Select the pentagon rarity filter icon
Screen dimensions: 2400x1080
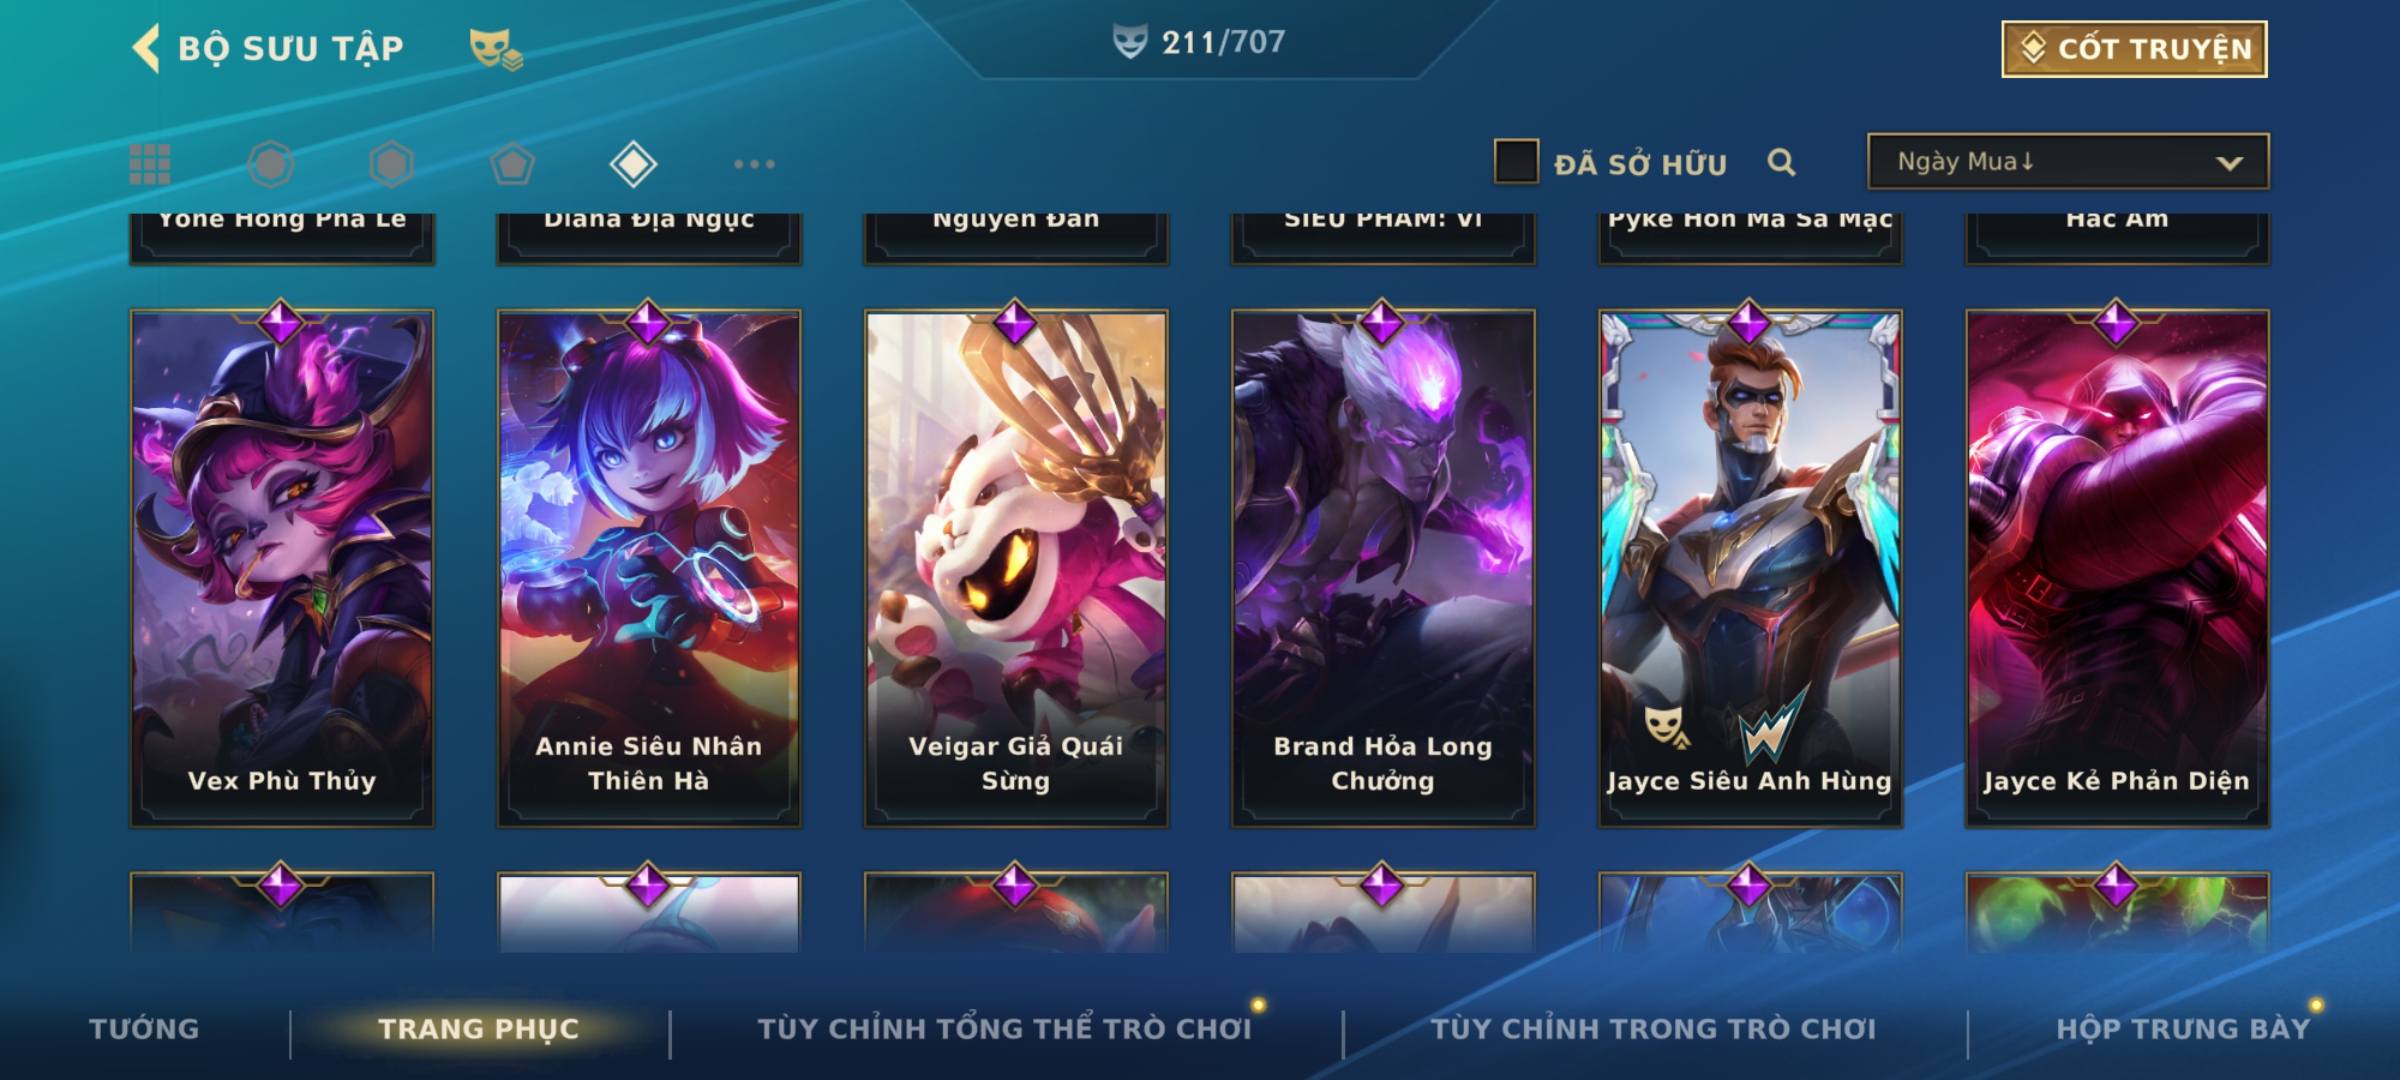click(x=512, y=164)
